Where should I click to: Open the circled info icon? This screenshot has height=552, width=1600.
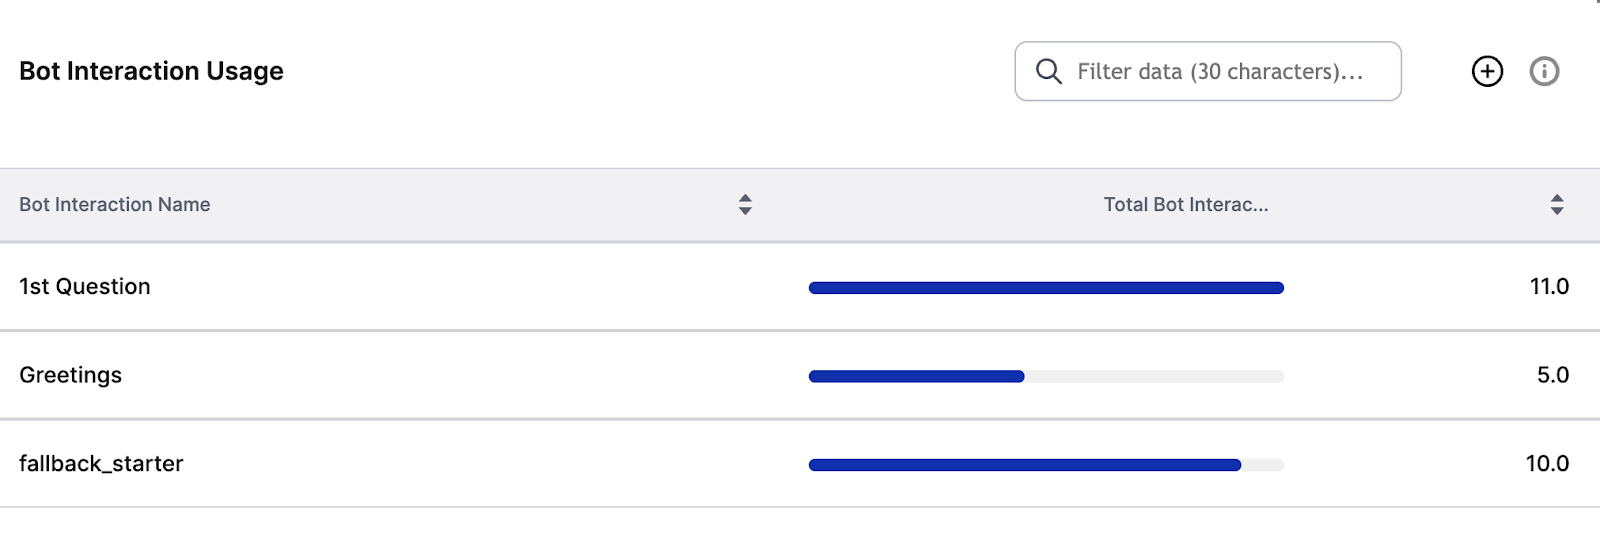(1544, 71)
